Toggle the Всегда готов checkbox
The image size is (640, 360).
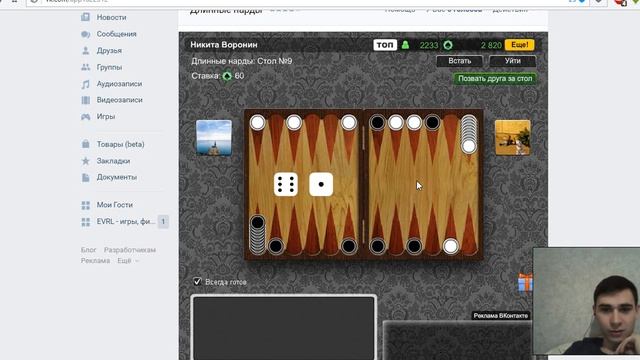tap(198, 282)
